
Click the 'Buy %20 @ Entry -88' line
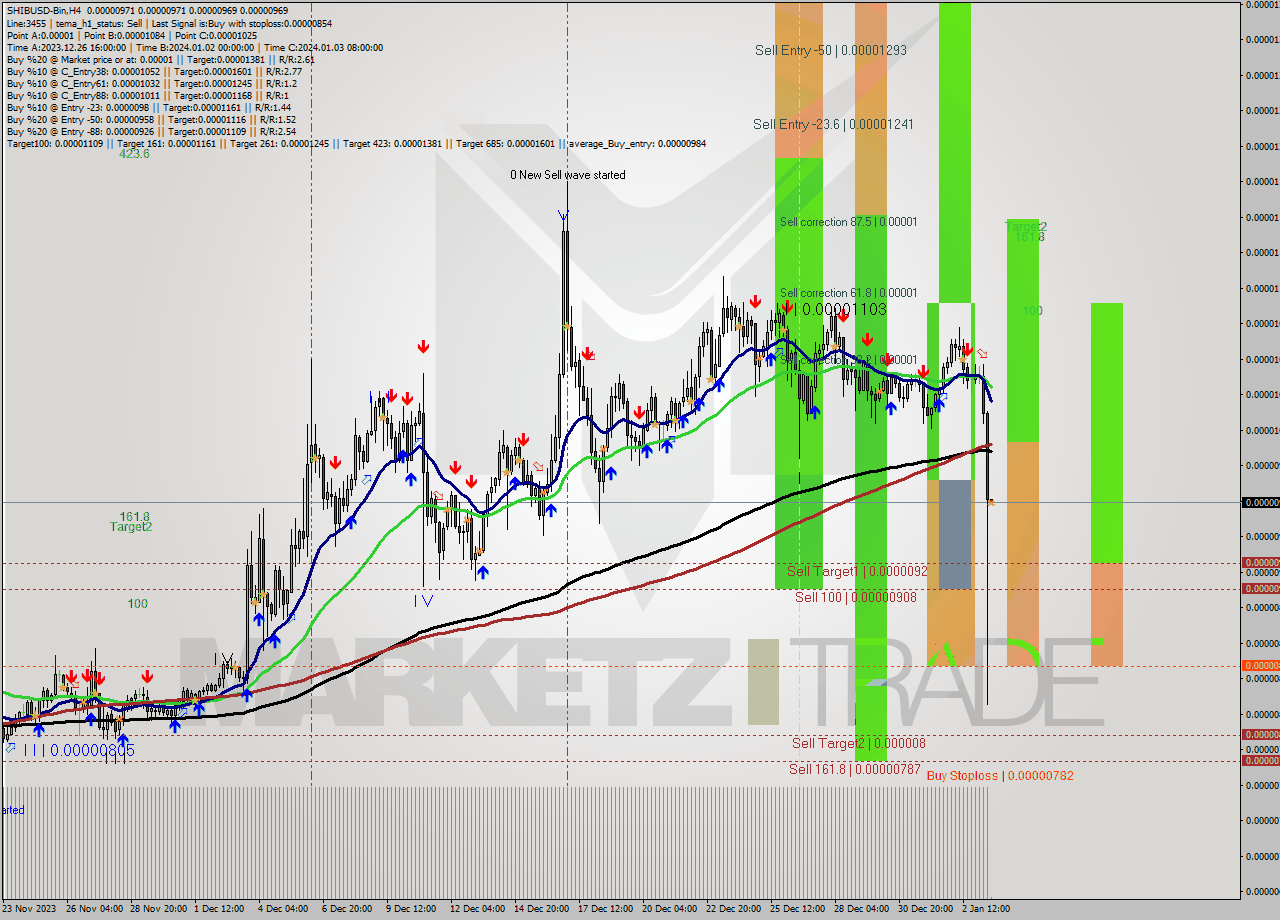(151, 131)
